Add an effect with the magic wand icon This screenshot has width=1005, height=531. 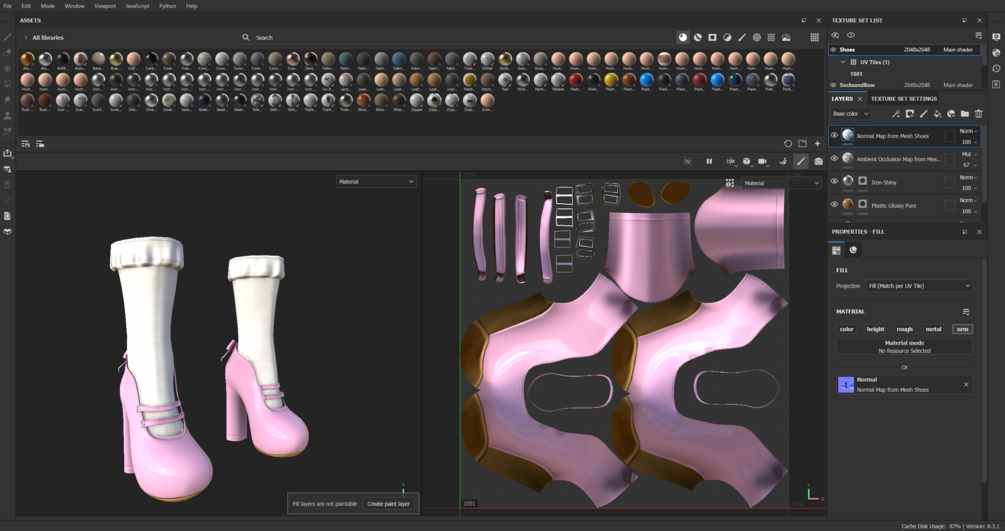(x=895, y=114)
